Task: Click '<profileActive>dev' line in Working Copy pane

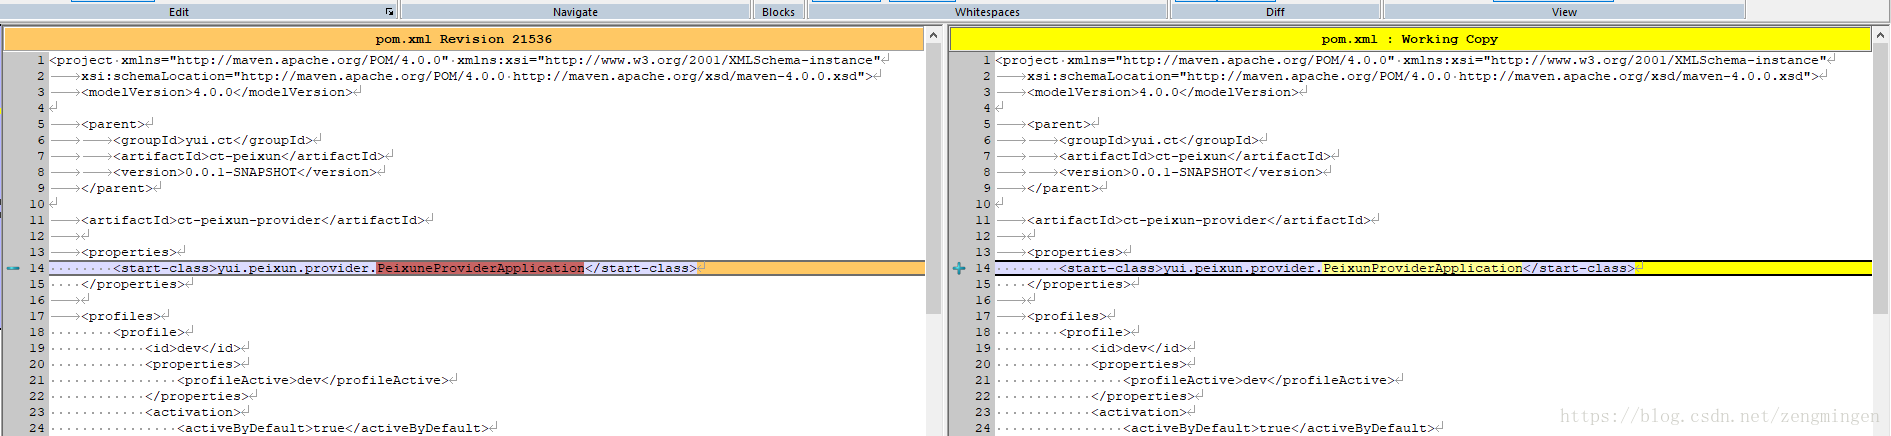Action: (x=1259, y=380)
